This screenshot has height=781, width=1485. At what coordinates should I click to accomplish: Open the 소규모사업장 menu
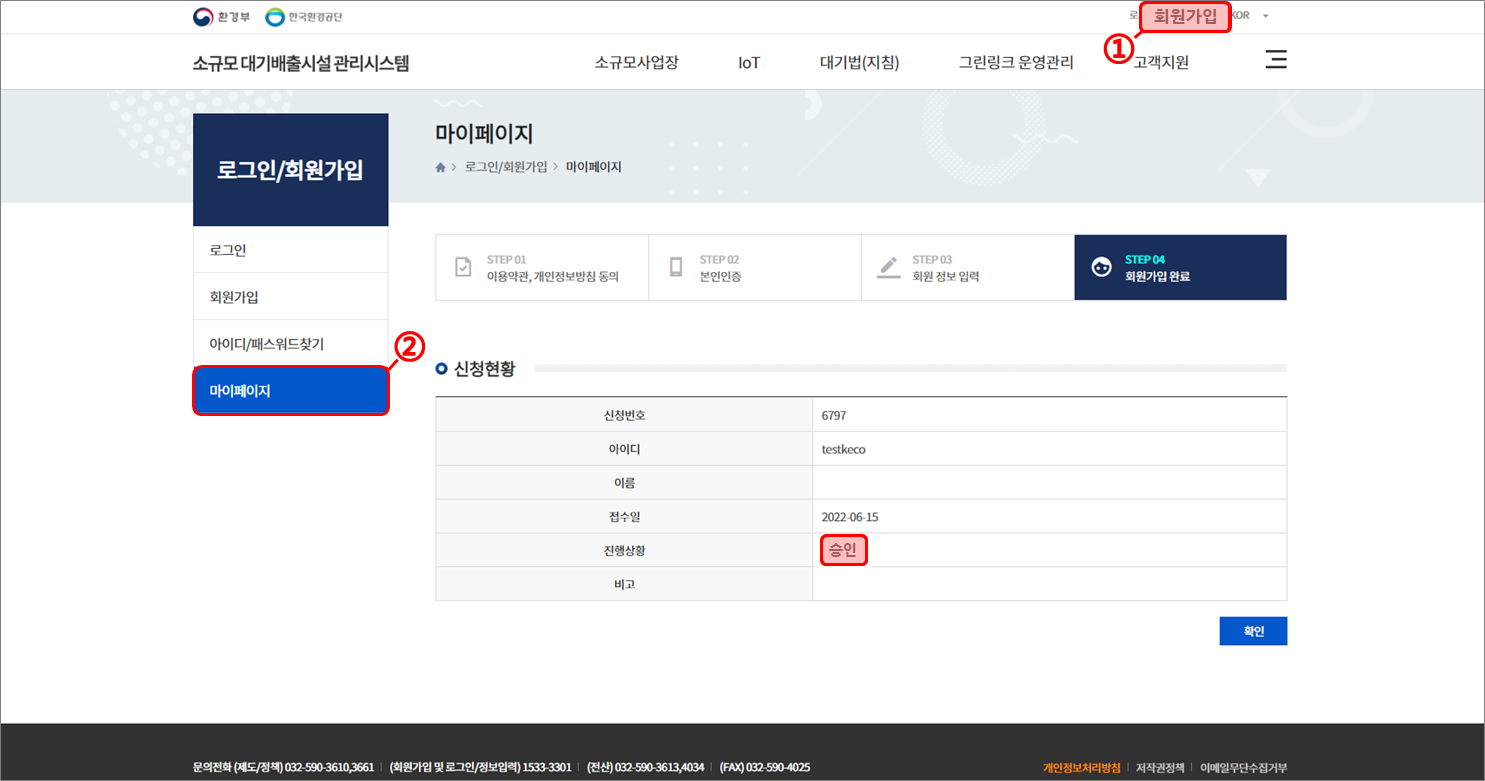pyautogui.click(x=636, y=62)
